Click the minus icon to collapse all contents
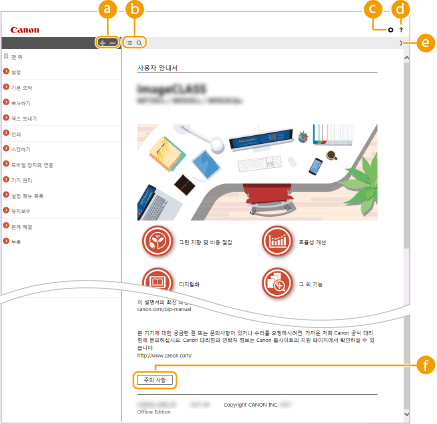437x424 pixels. pyautogui.click(x=113, y=43)
